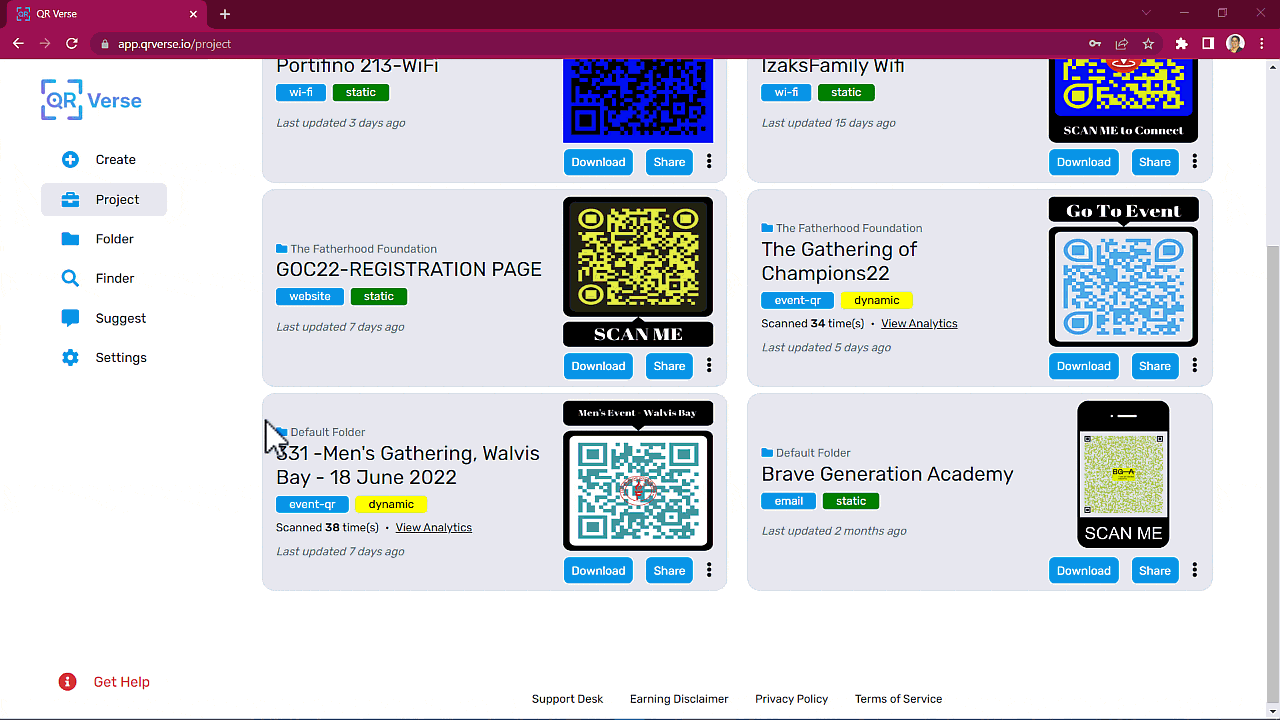This screenshot has width=1280, height=720.
Task: Click the Go To Event QR thumbnail
Action: 1123,272
